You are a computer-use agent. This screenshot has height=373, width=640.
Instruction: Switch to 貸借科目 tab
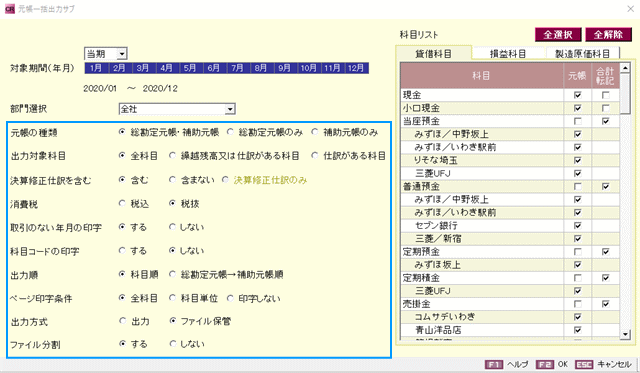tap(434, 53)
